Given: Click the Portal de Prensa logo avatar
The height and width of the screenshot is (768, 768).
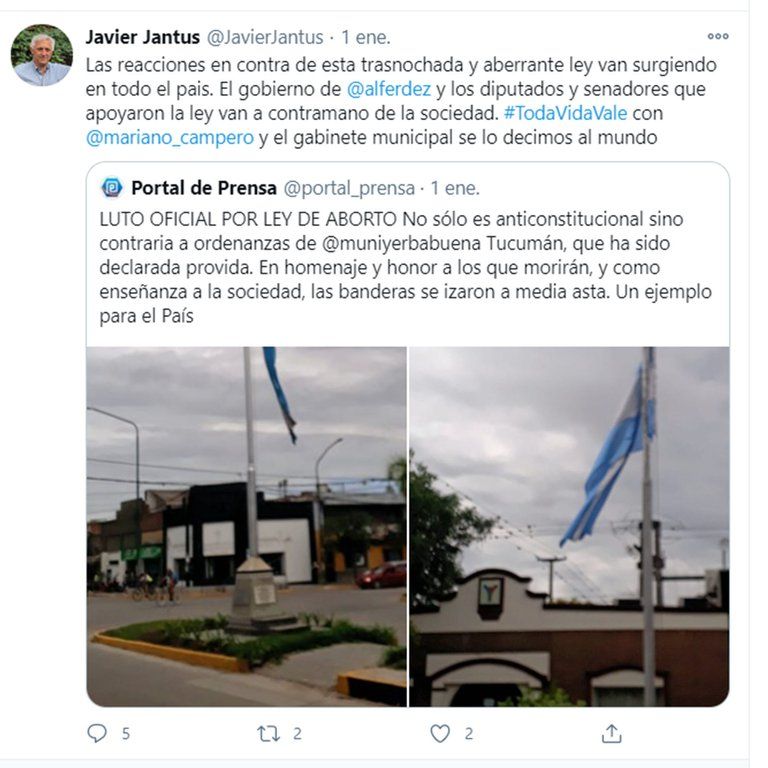Looking at the screenshot, I should point(112,188).
